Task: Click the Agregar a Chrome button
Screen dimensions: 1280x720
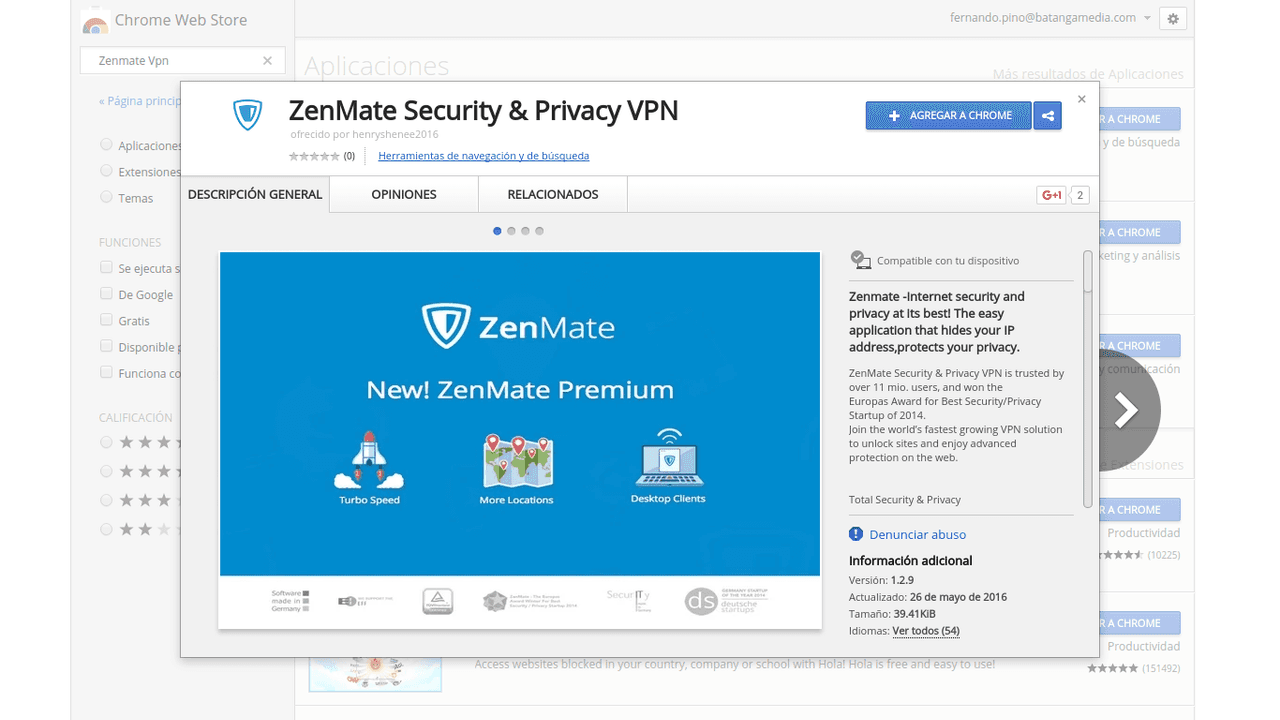Action: (x=949, y=116)
